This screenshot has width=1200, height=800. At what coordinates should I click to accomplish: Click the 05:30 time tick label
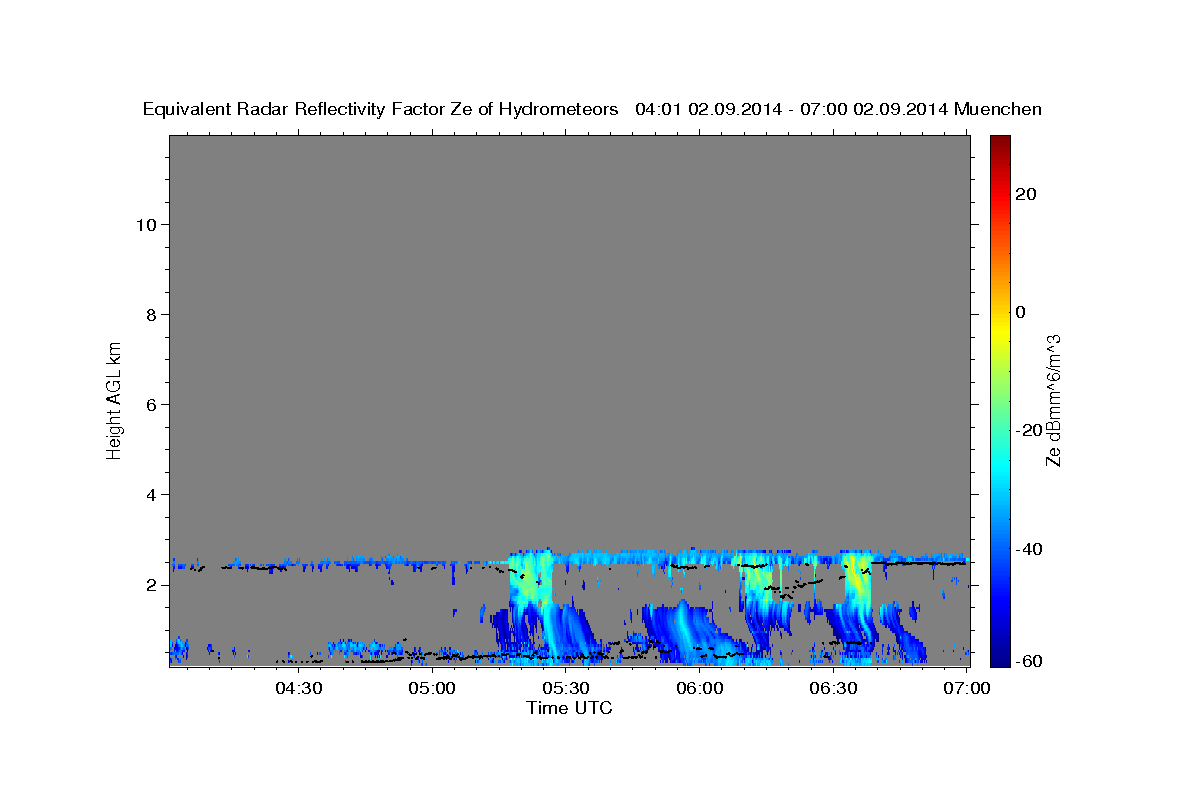click(x=565, y=688)
